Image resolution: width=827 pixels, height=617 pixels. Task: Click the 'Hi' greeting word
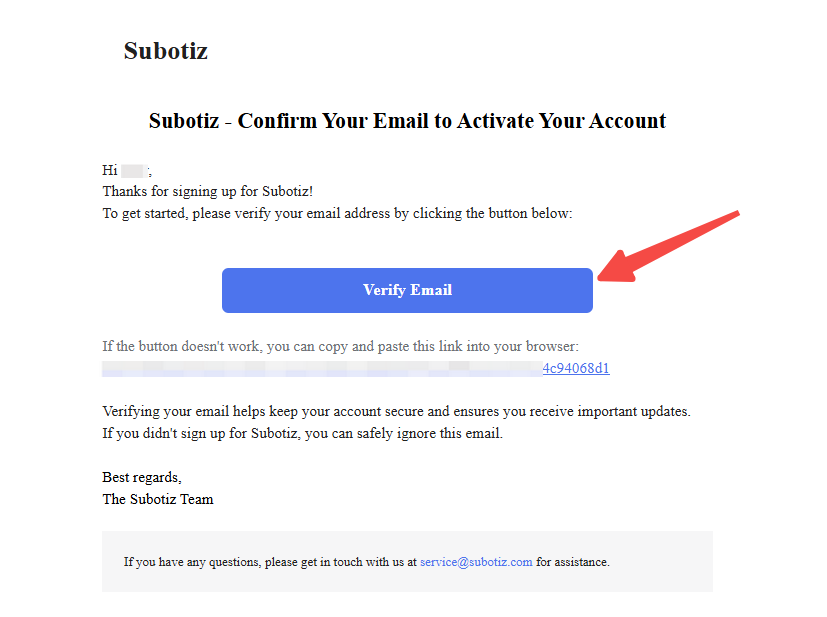(x=110, y=171)
